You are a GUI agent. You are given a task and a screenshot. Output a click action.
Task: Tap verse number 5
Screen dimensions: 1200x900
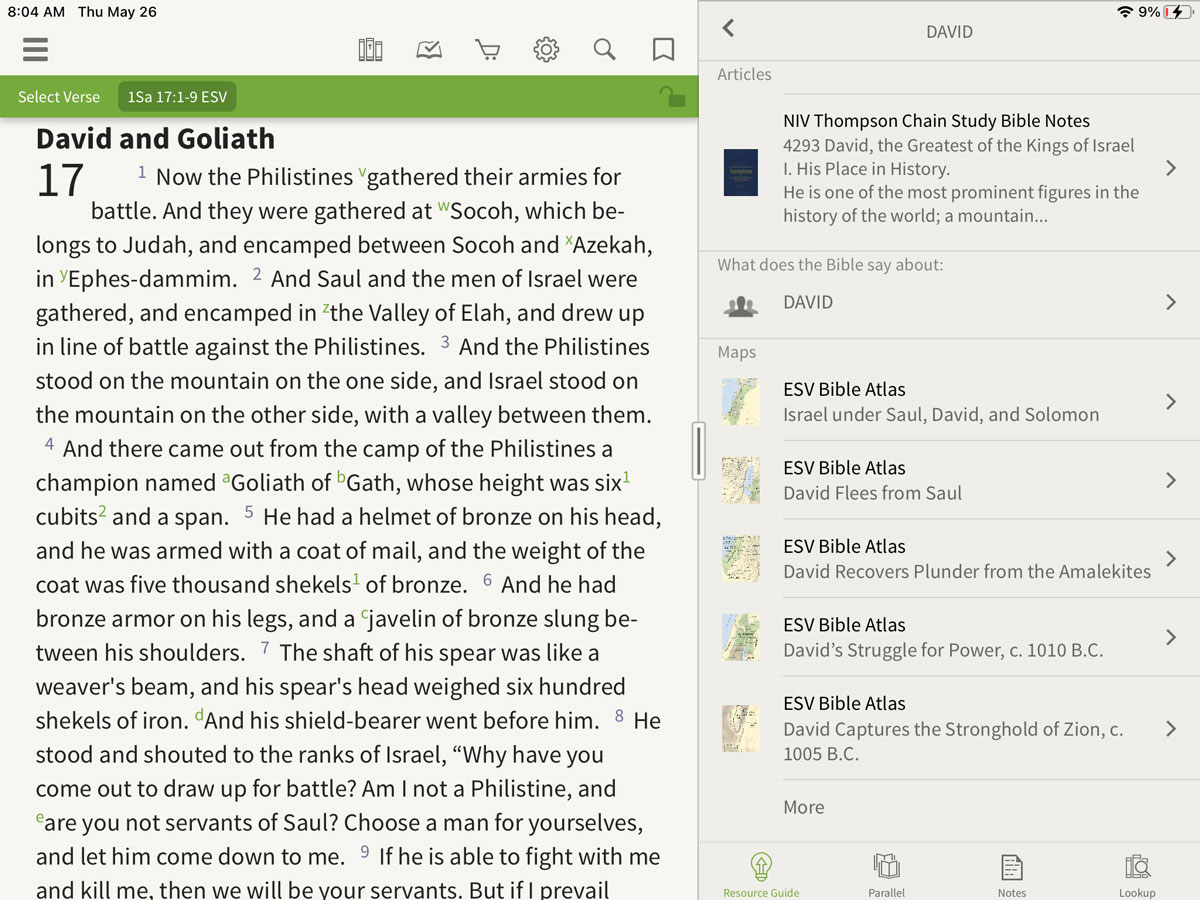249,512
